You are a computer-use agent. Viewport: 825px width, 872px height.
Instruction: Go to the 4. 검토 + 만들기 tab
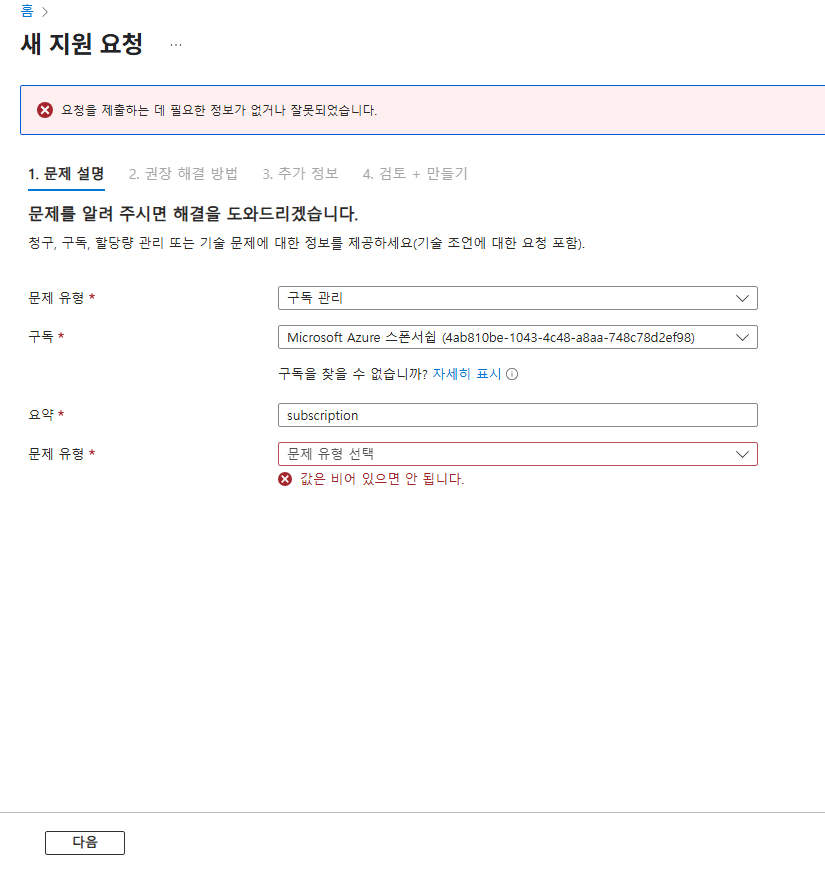coord(415,174)
